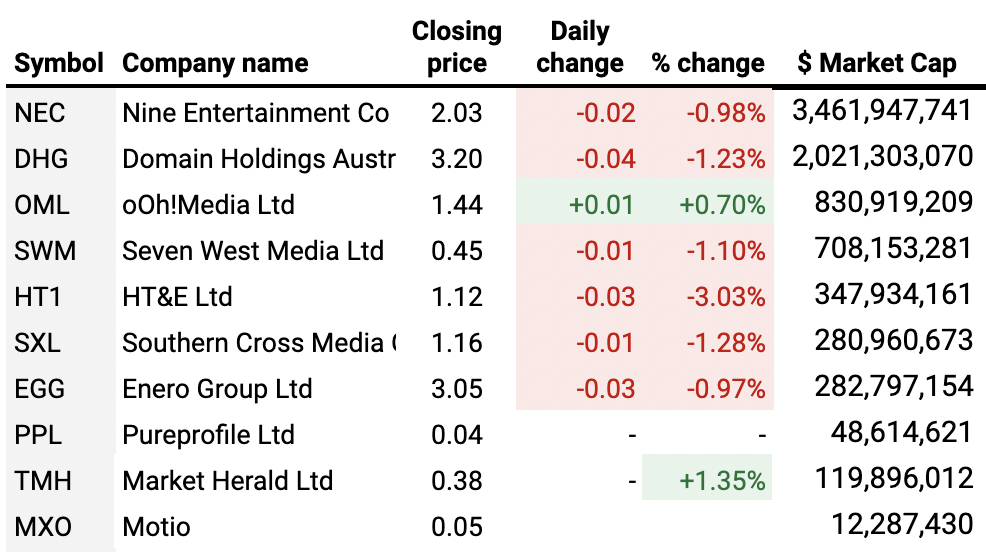
Task: Select the Closing price column header
Action: tap(456, 47)
